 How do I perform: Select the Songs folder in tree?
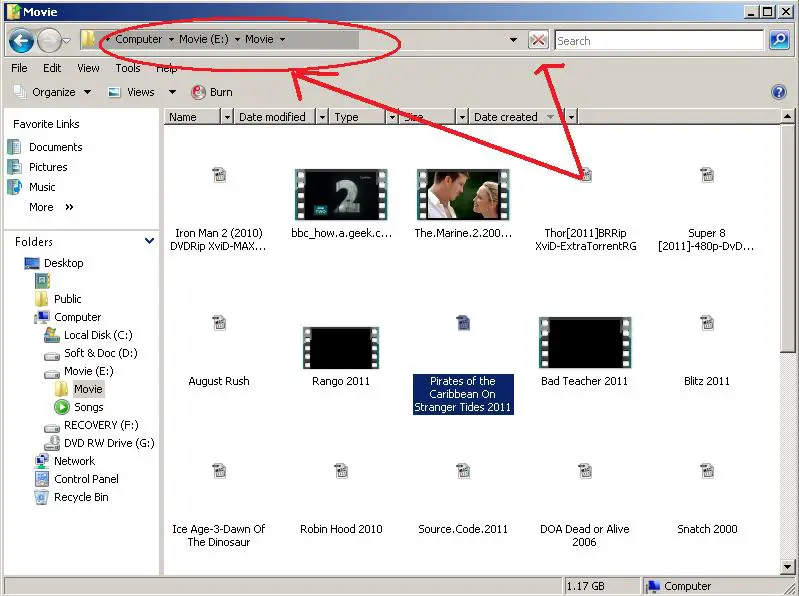click(x=88, y=407)
